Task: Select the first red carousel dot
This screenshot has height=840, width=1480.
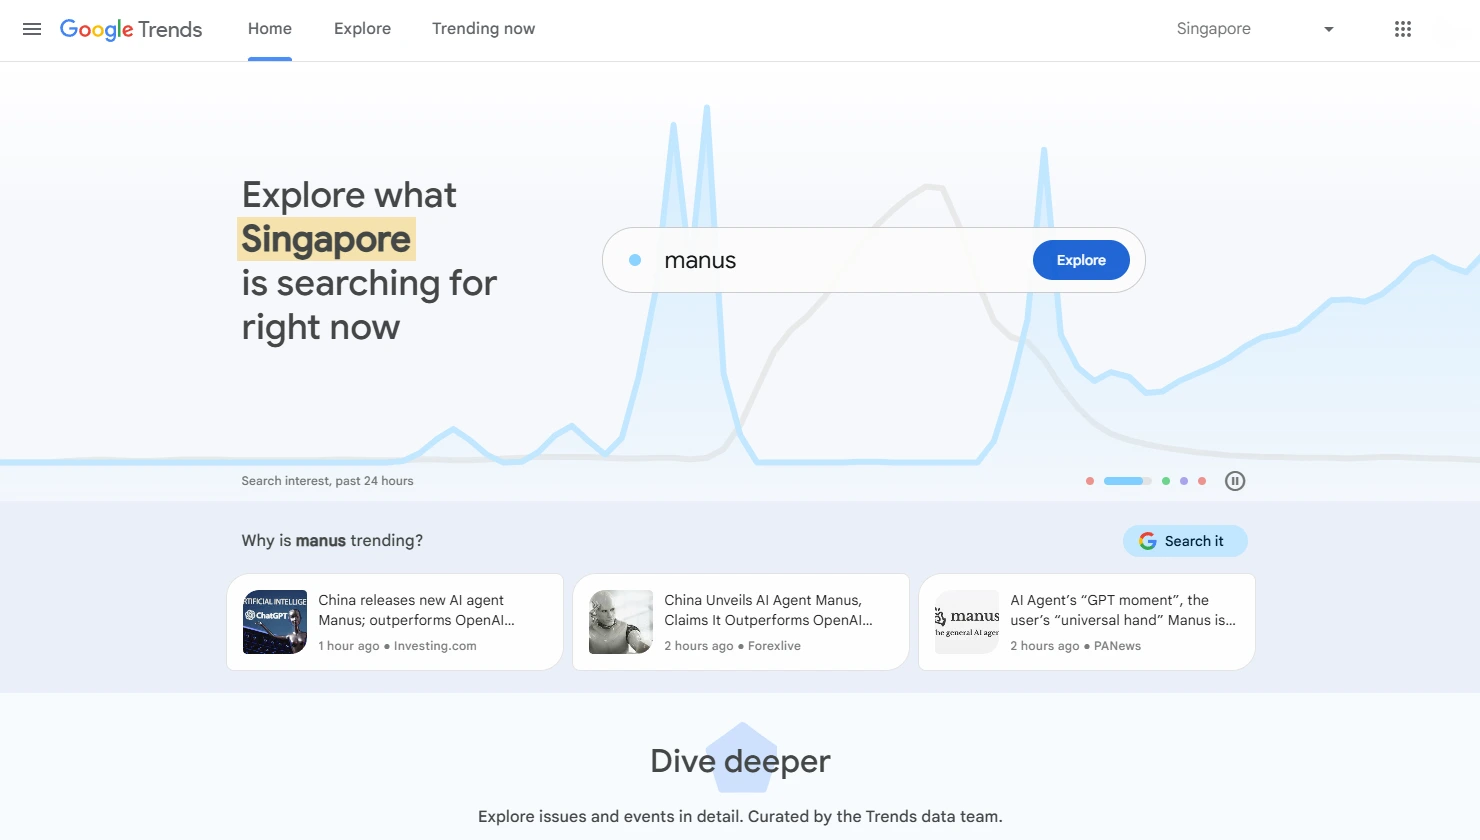Action: click(1090, 481)
